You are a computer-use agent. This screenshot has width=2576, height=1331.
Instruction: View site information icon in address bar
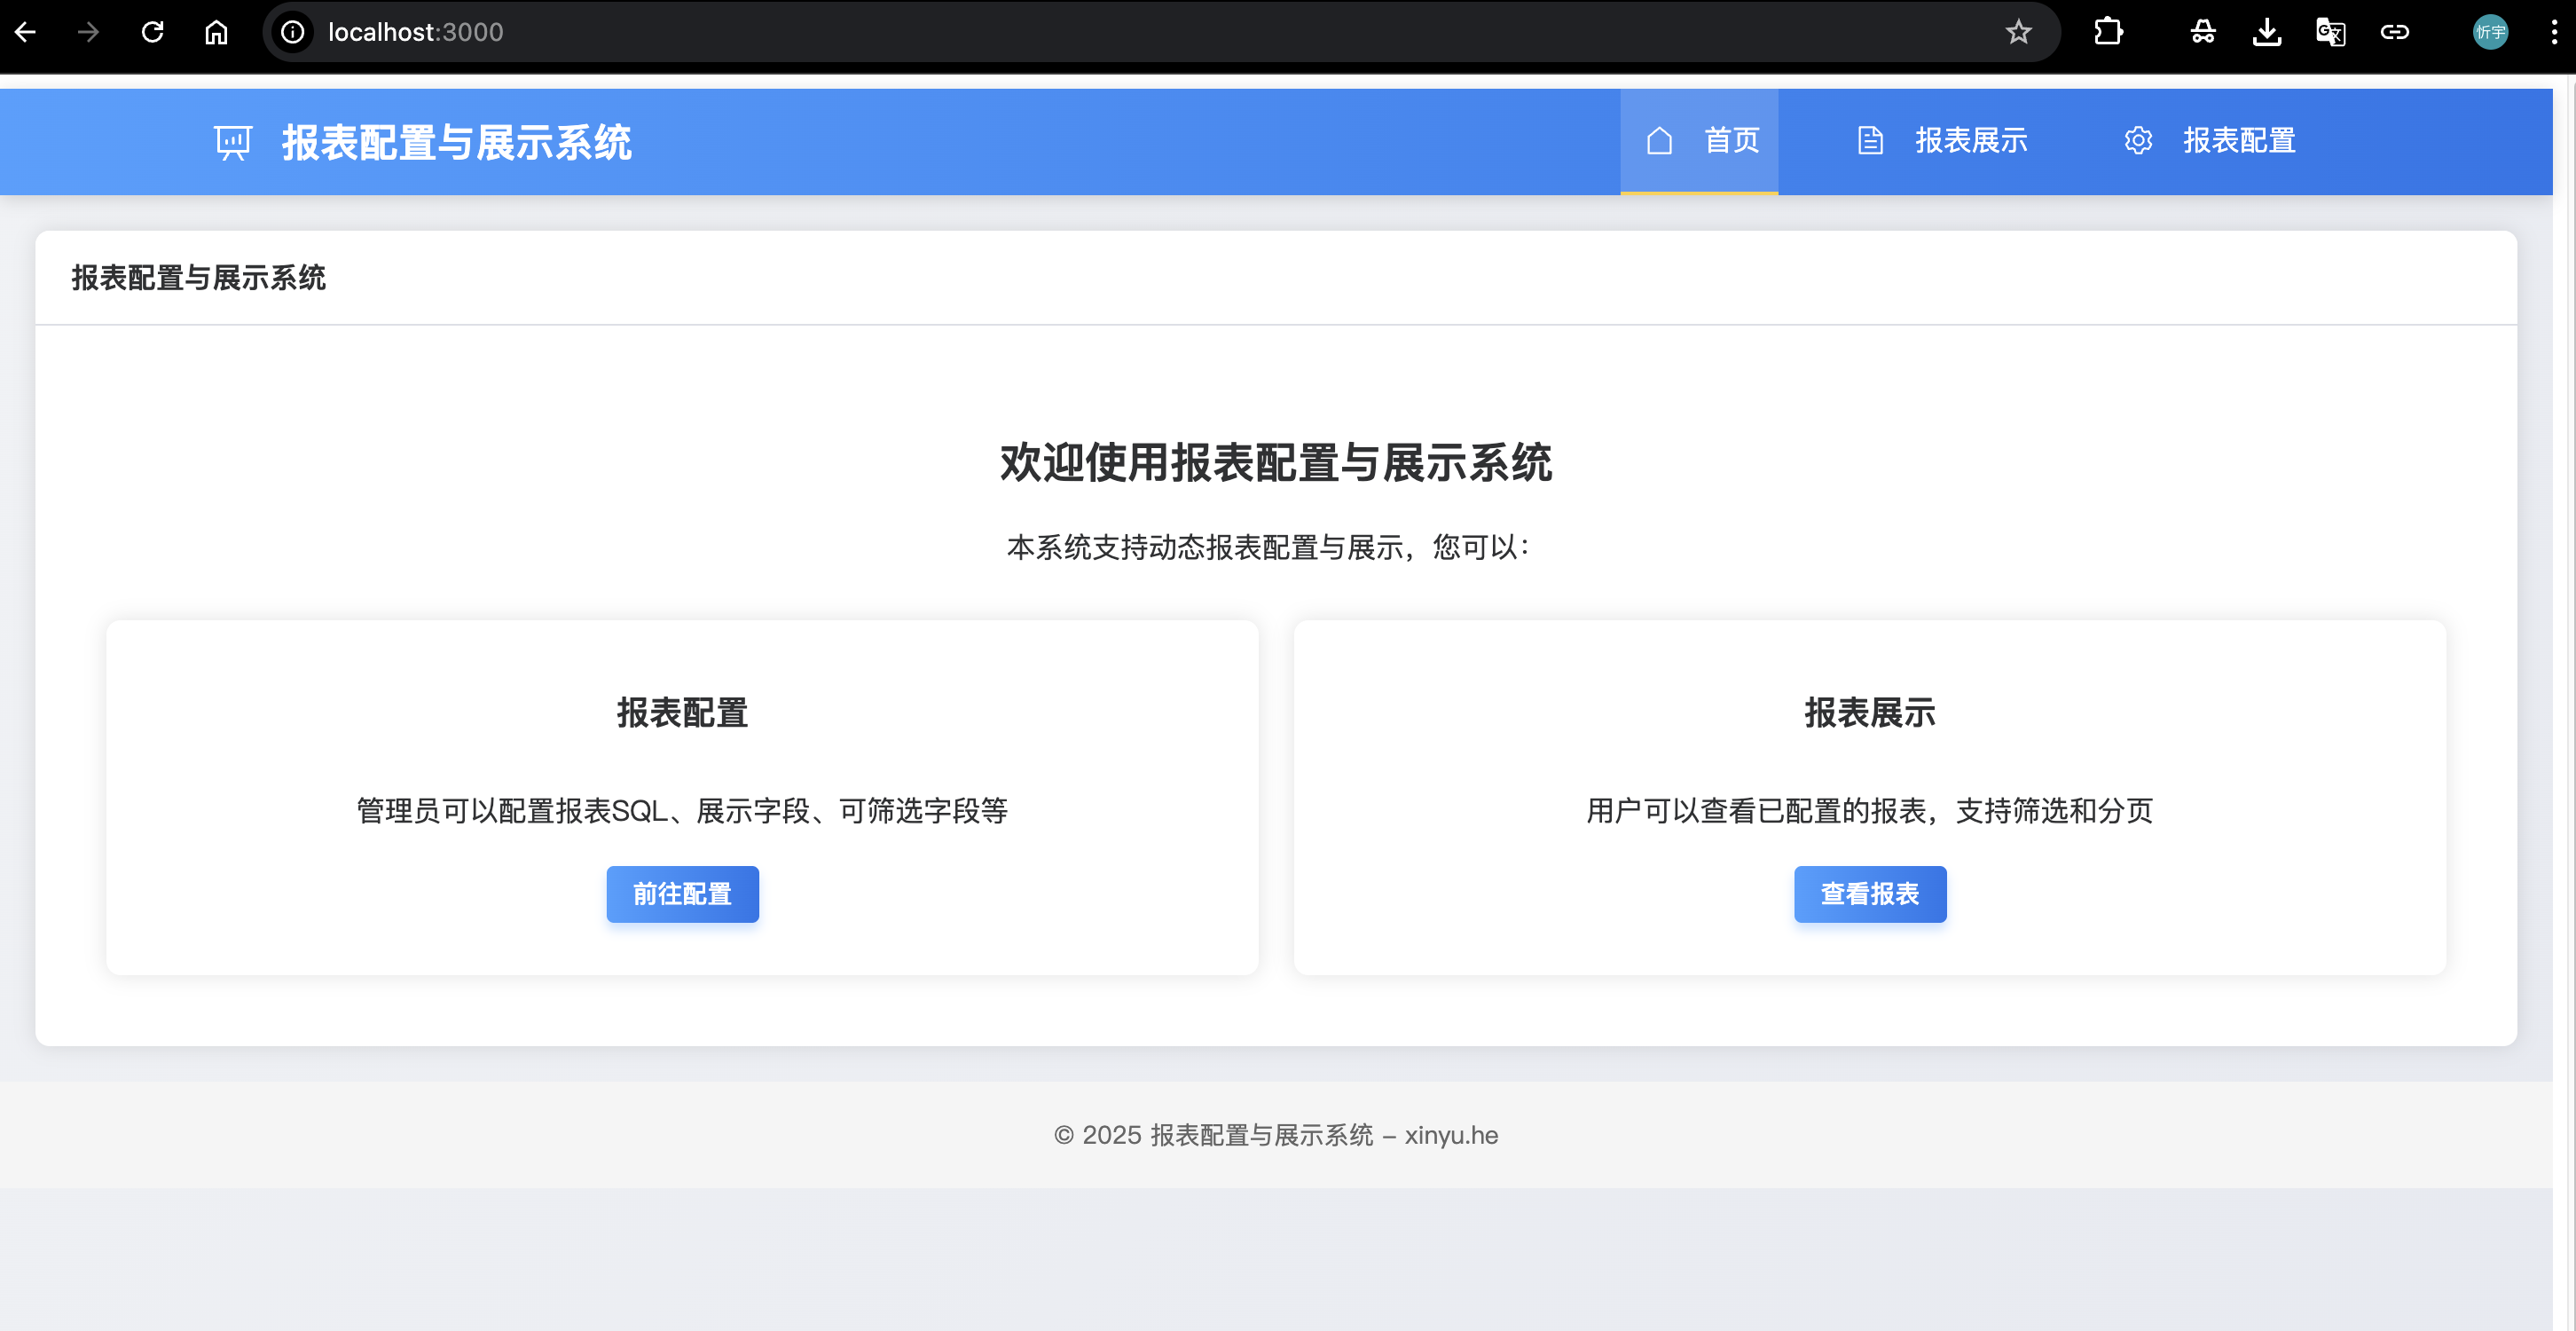(292, 32)
